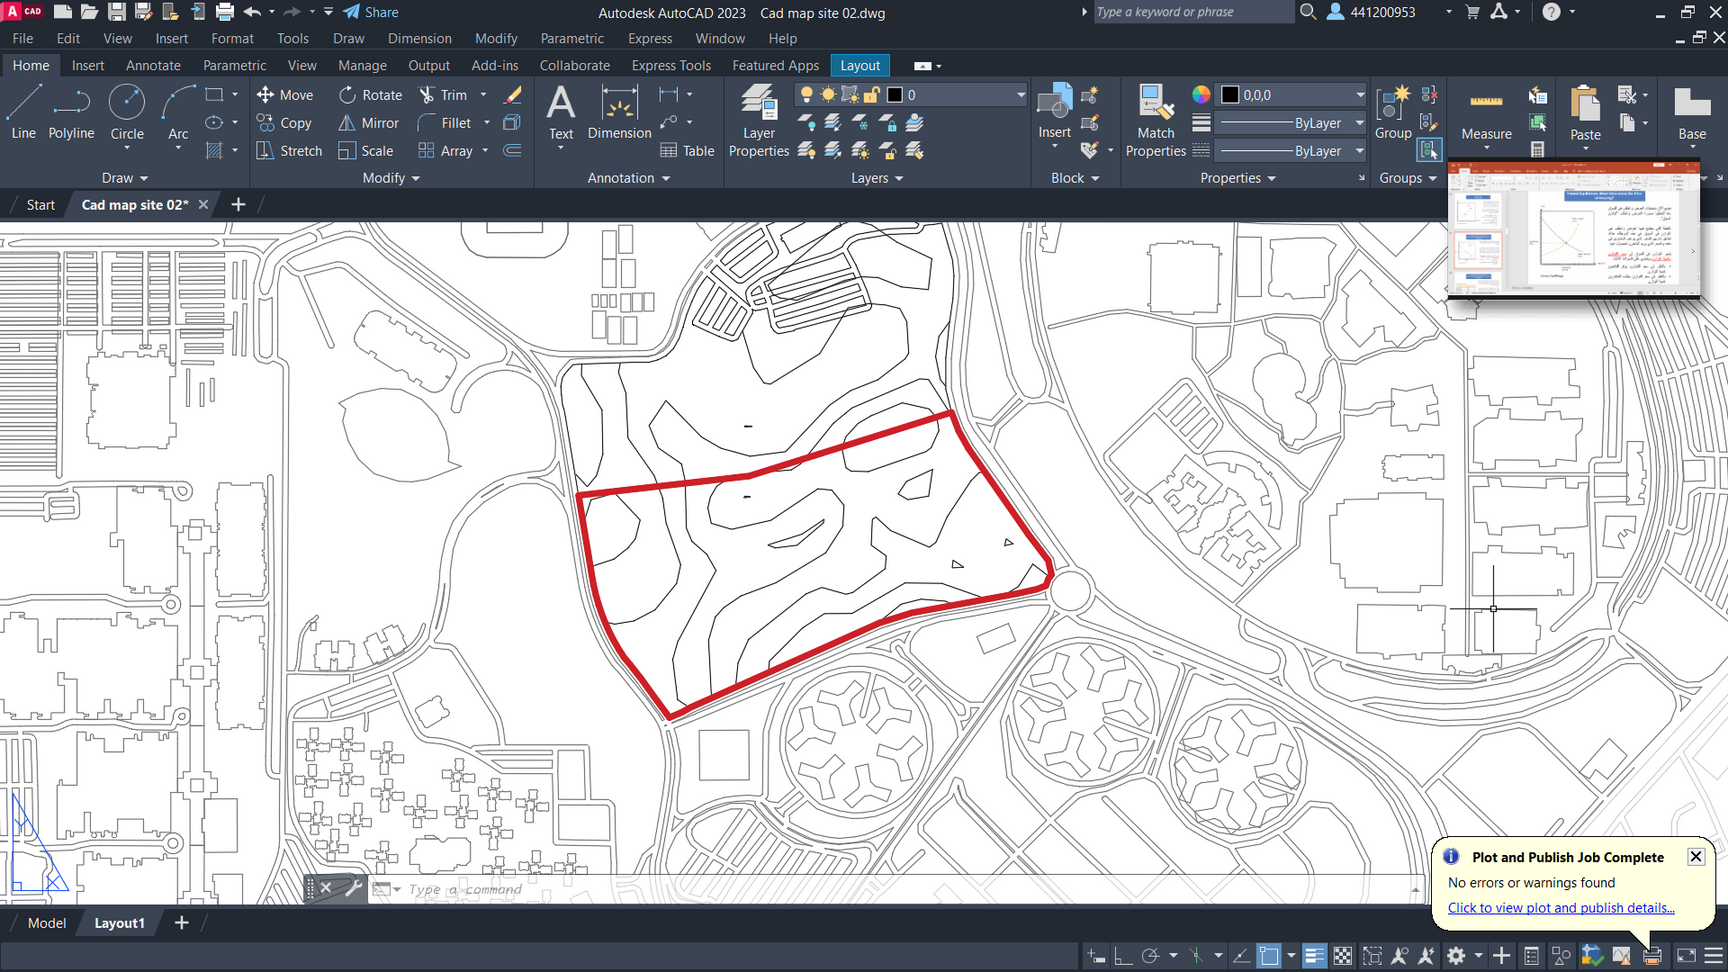
Task: Click to view plot and publish details link
Action: [1560, 908]
